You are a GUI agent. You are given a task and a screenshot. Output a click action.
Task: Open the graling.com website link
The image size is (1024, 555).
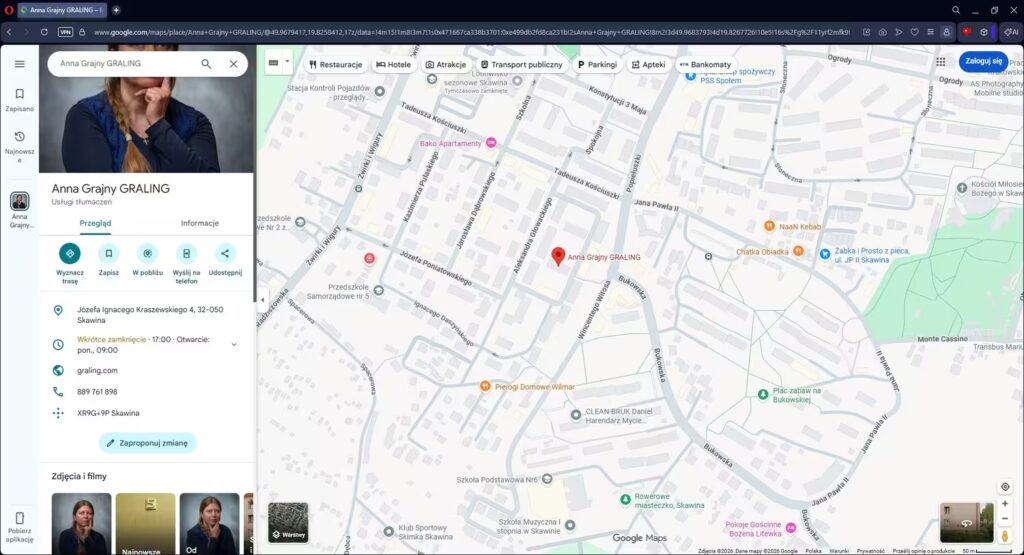pyautogui.click(x=97, y=371)
